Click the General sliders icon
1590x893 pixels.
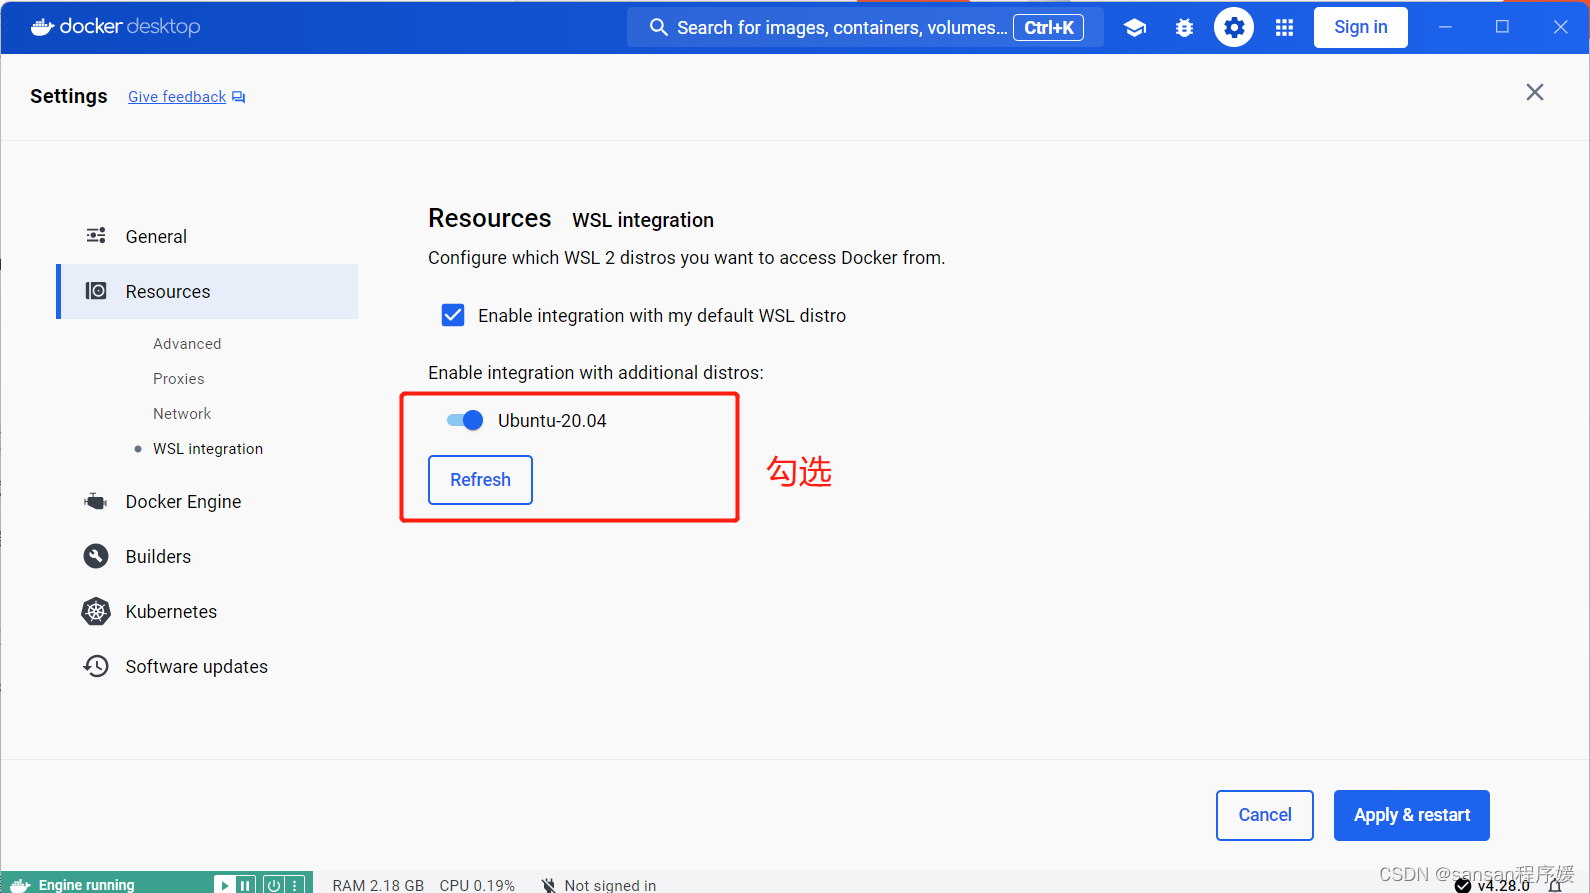point(96,236)
